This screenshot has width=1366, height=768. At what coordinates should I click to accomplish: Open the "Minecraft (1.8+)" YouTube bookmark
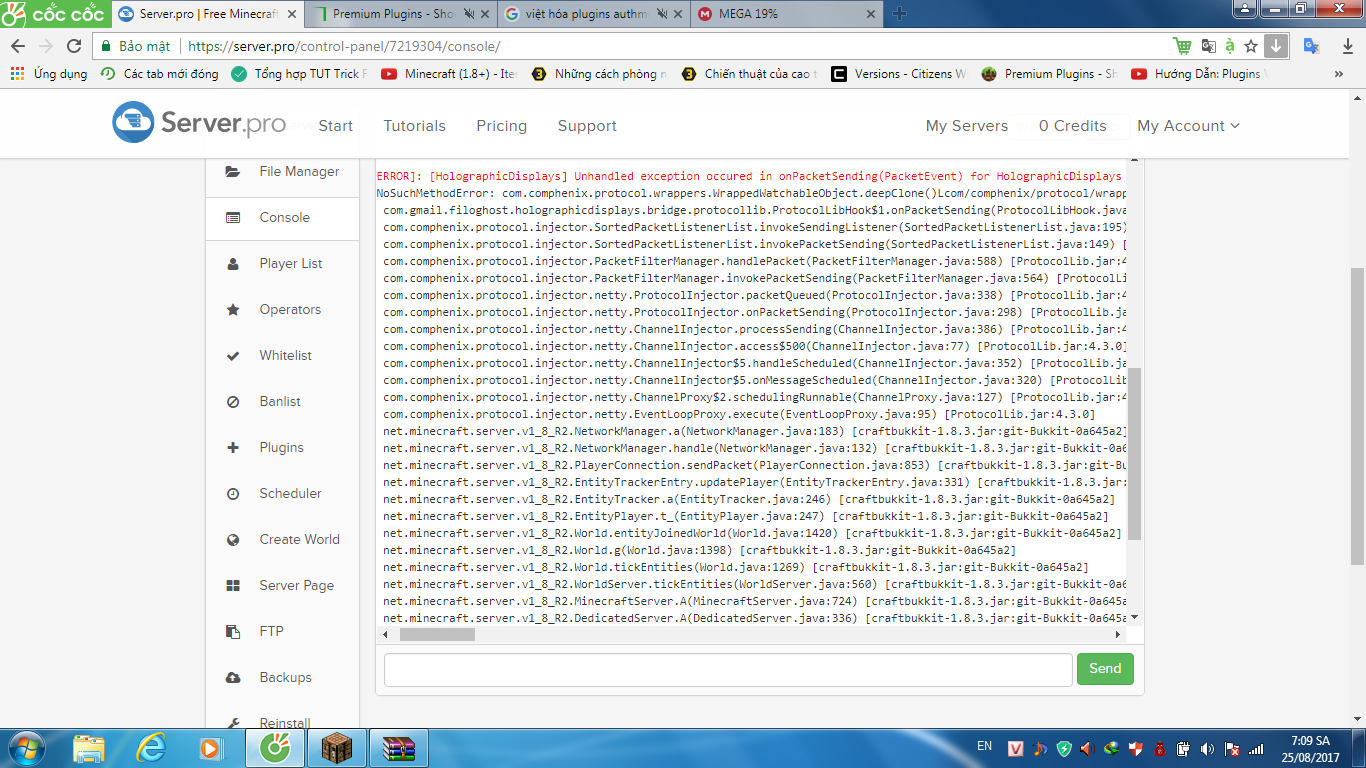449,74
